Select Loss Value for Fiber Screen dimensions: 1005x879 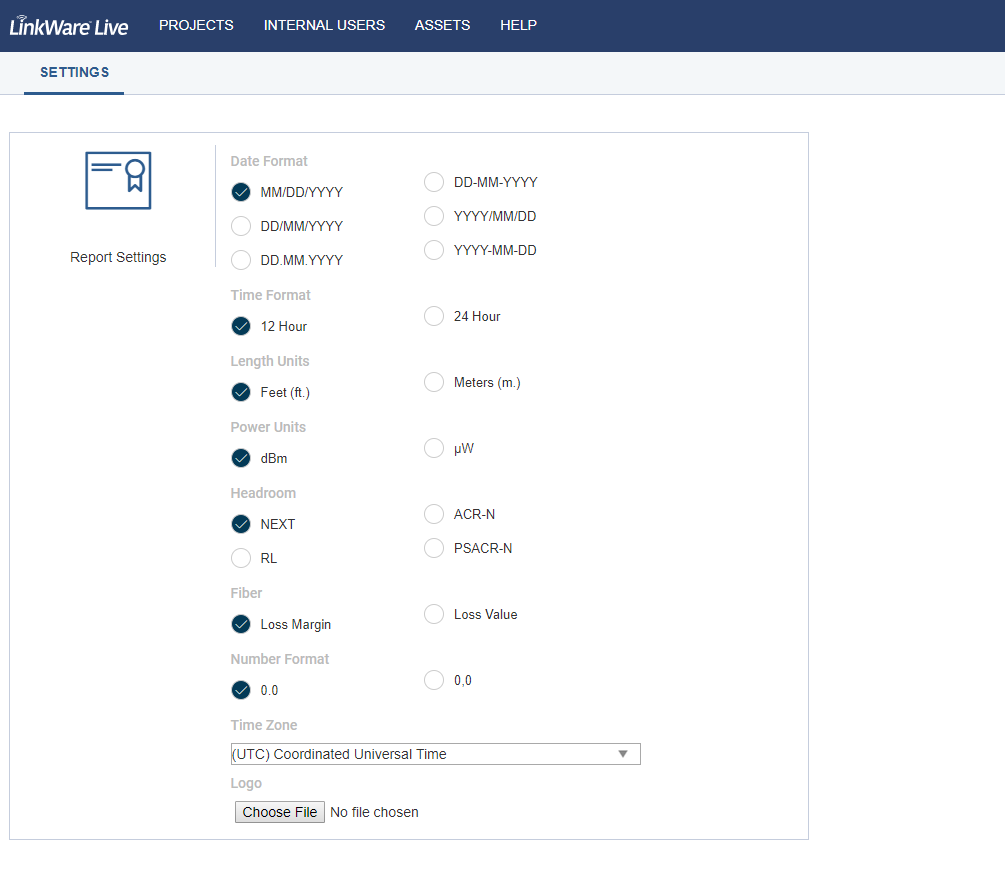(434, 614)
